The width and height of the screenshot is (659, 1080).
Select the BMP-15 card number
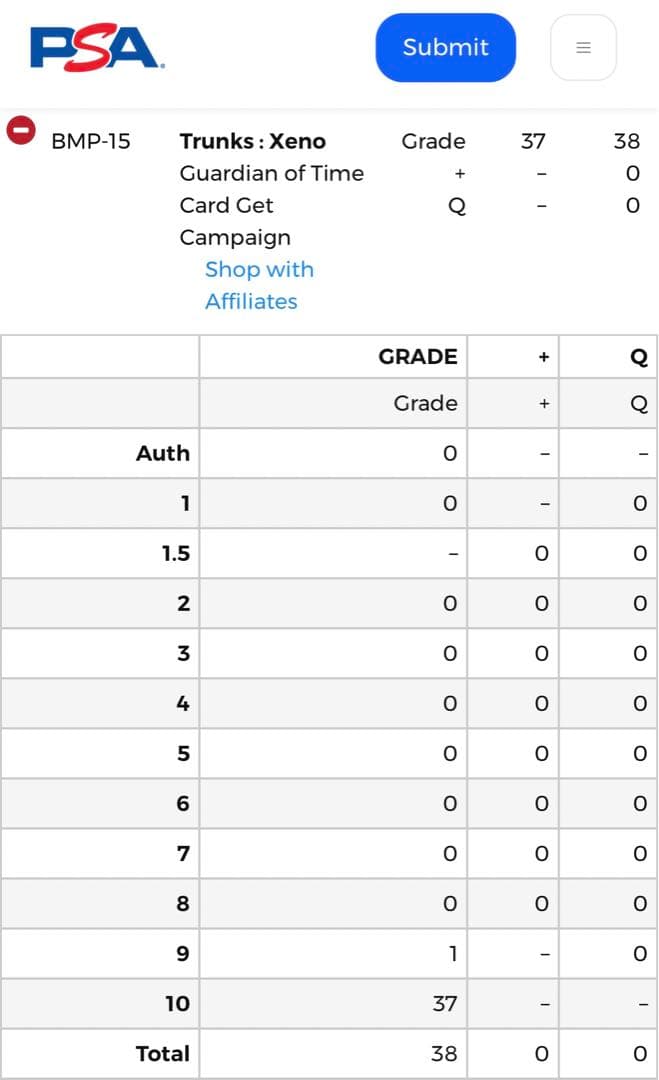90,141
